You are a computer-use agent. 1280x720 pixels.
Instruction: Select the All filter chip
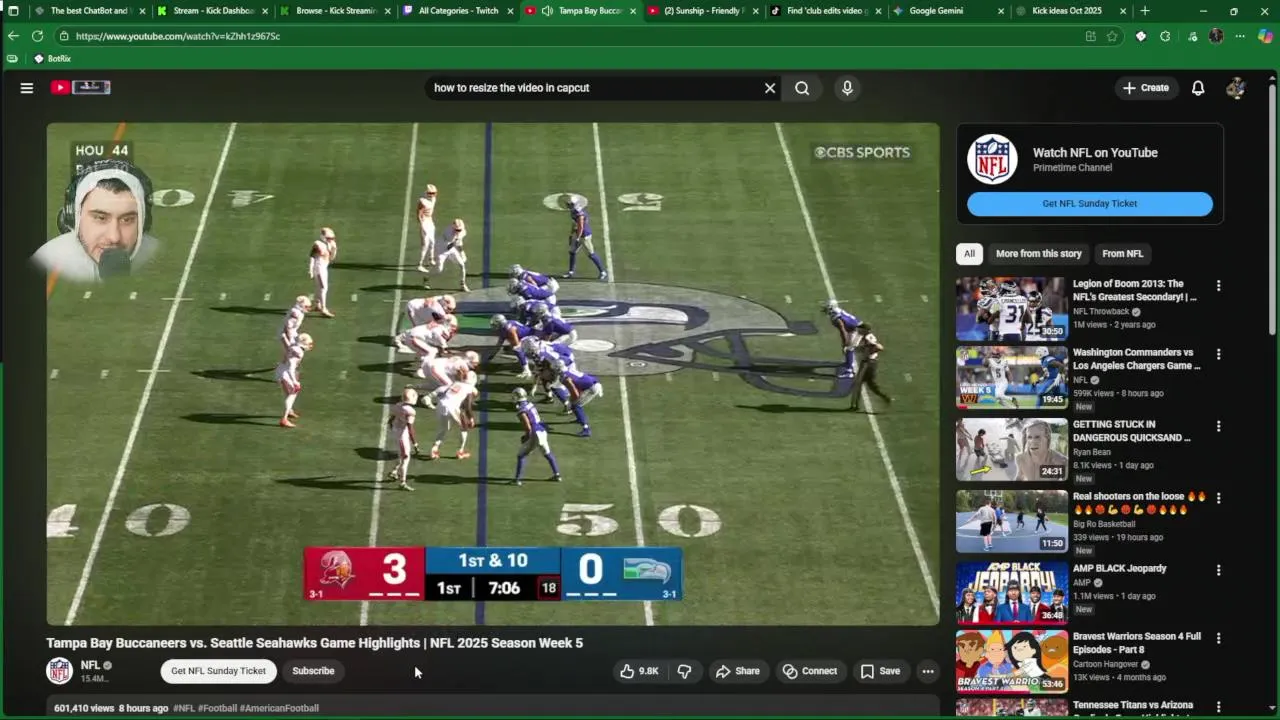coord(969,254)
